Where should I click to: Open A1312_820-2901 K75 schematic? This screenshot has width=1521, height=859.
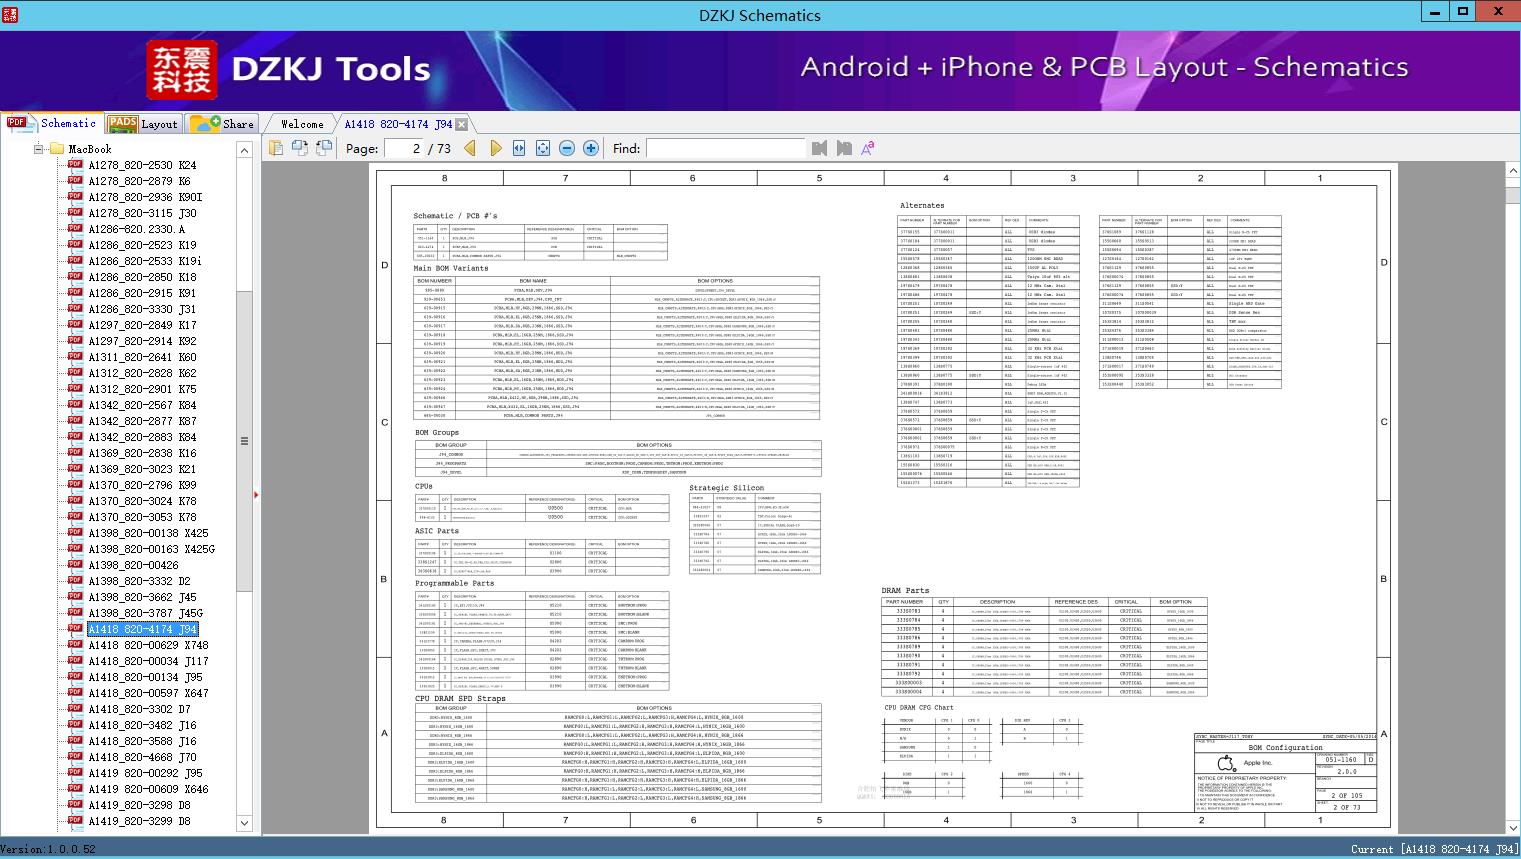142,389
